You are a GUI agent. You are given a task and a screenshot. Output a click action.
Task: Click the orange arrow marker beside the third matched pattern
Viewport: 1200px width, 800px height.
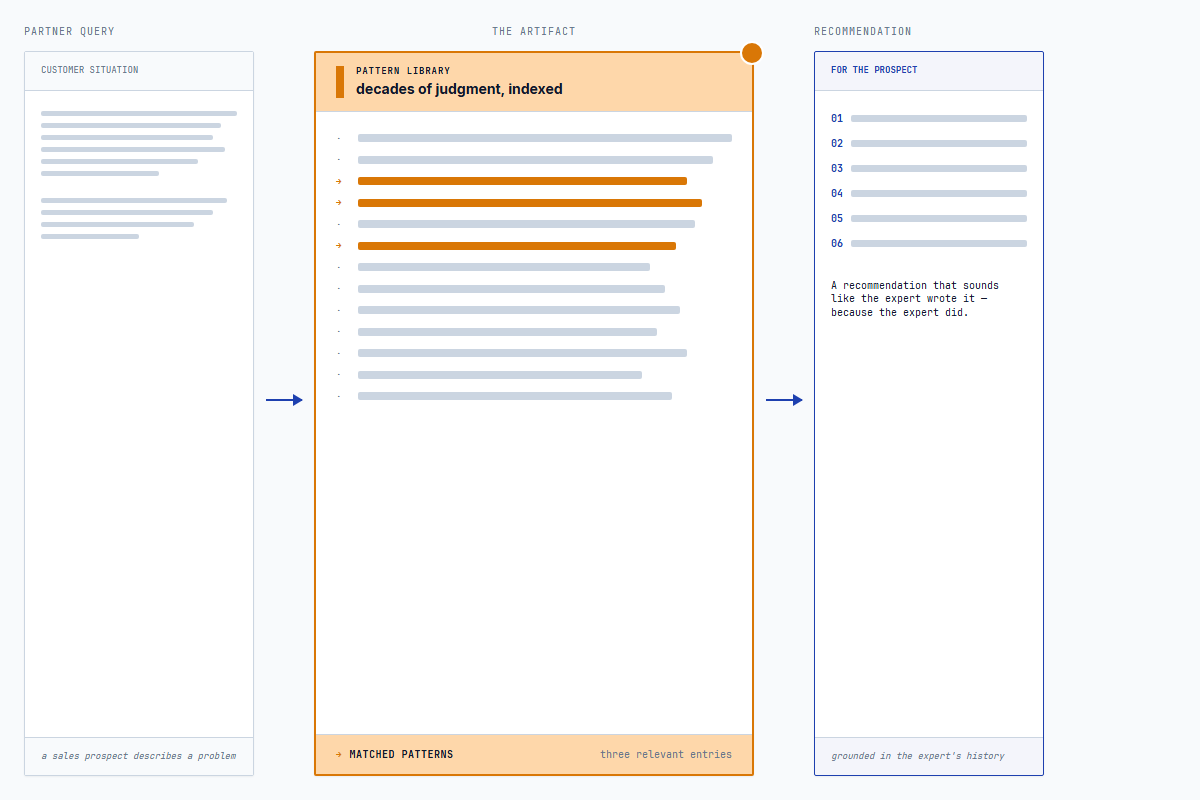pos(340,245)
